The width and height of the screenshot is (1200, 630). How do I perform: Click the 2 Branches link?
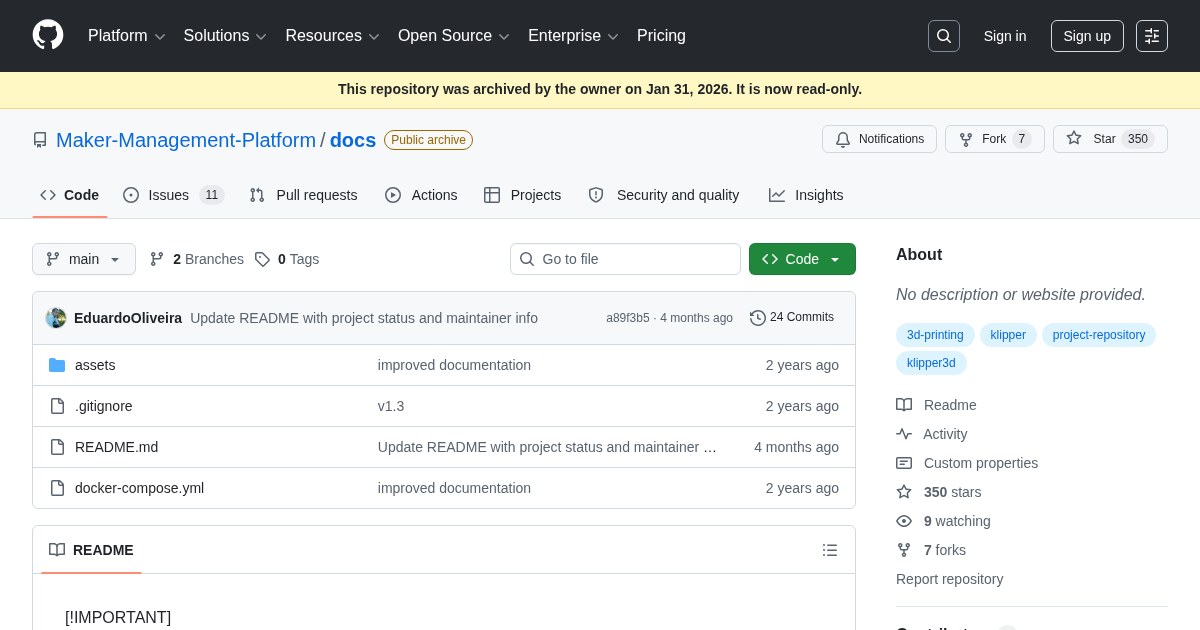point(197,259)
